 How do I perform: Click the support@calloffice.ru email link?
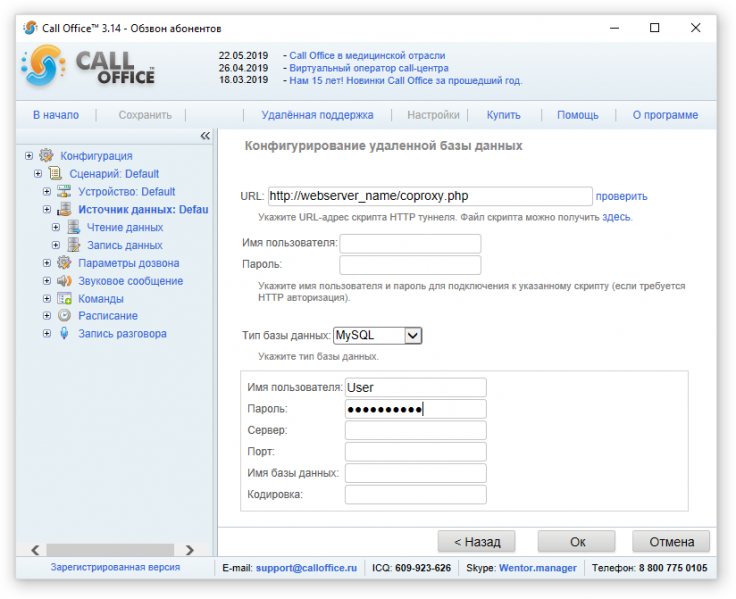pos(306,568)
